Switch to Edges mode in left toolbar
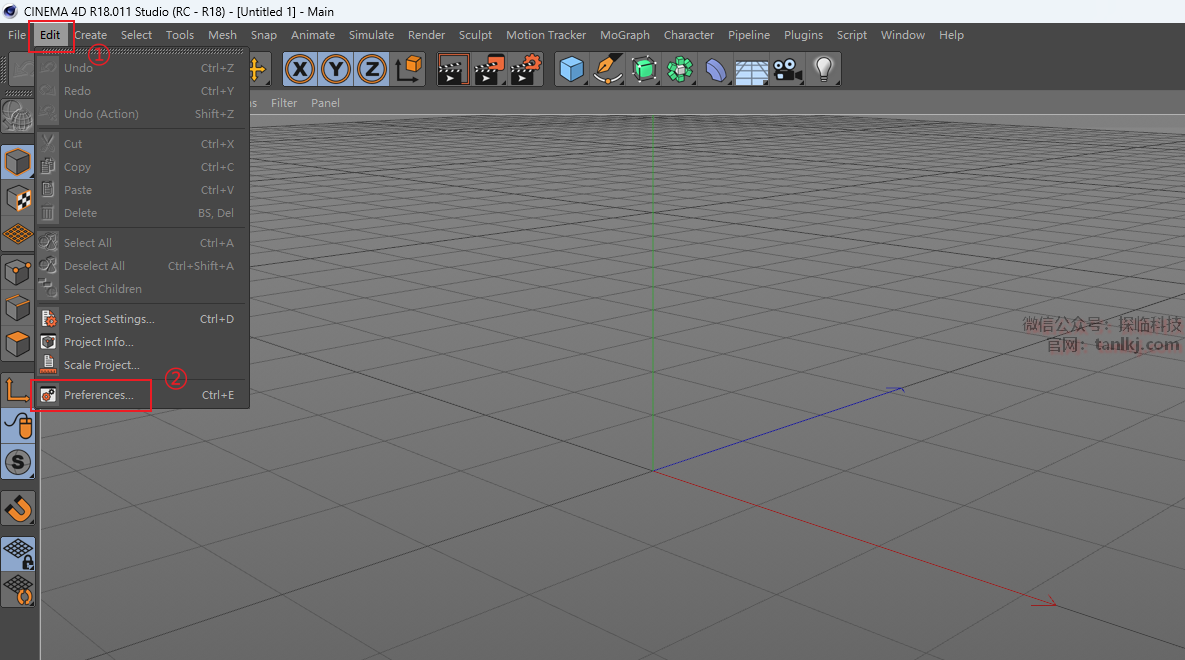Screen dimensions: 1185x660 (18, 307)
